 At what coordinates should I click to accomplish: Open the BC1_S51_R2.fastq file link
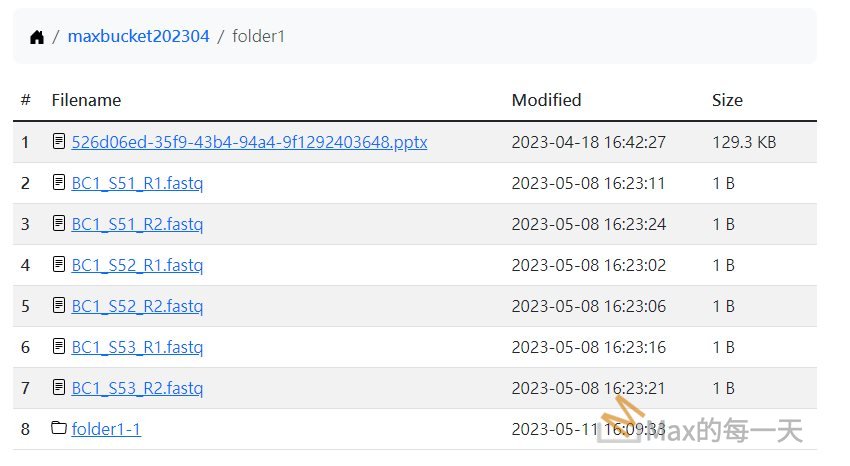(x=137, y=224)
